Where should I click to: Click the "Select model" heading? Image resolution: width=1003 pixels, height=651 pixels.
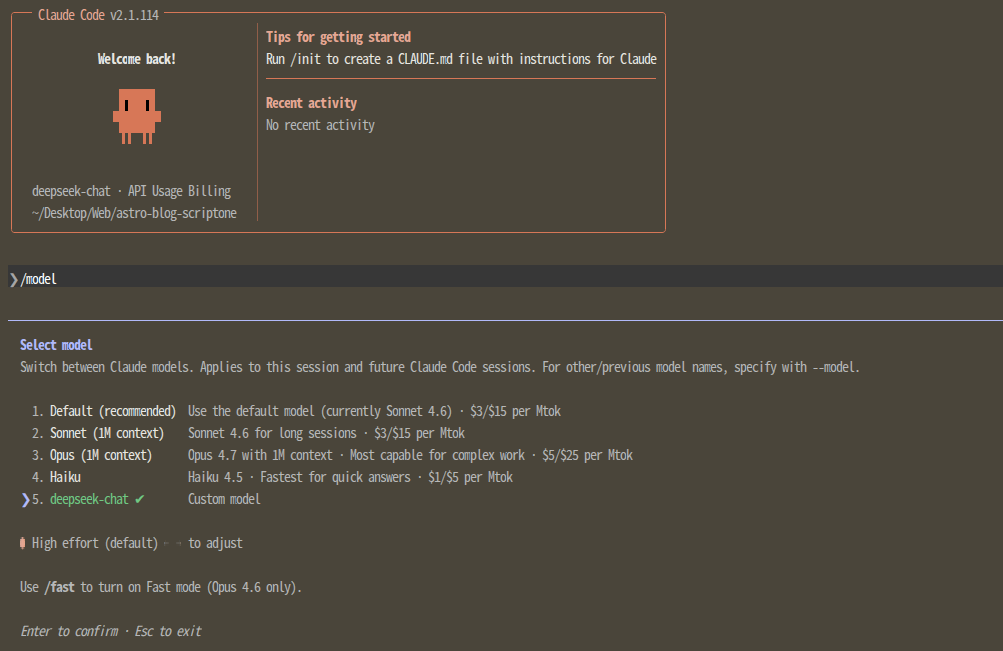click(x=56, y=345)
